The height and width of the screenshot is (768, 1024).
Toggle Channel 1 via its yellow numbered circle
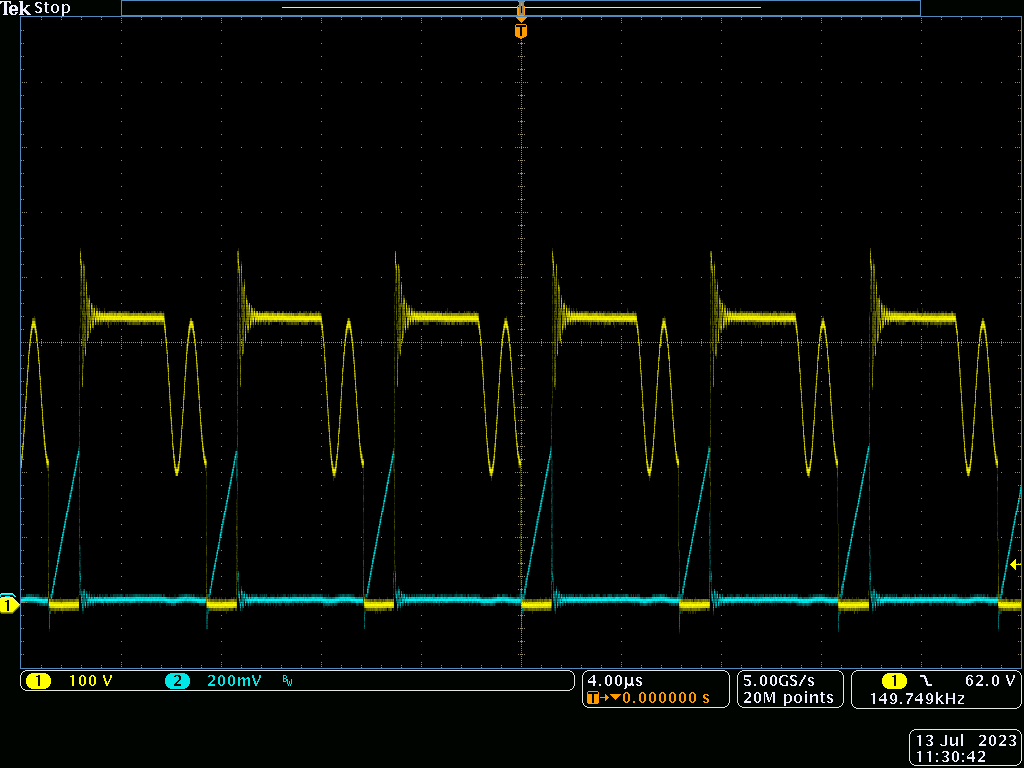40,680
